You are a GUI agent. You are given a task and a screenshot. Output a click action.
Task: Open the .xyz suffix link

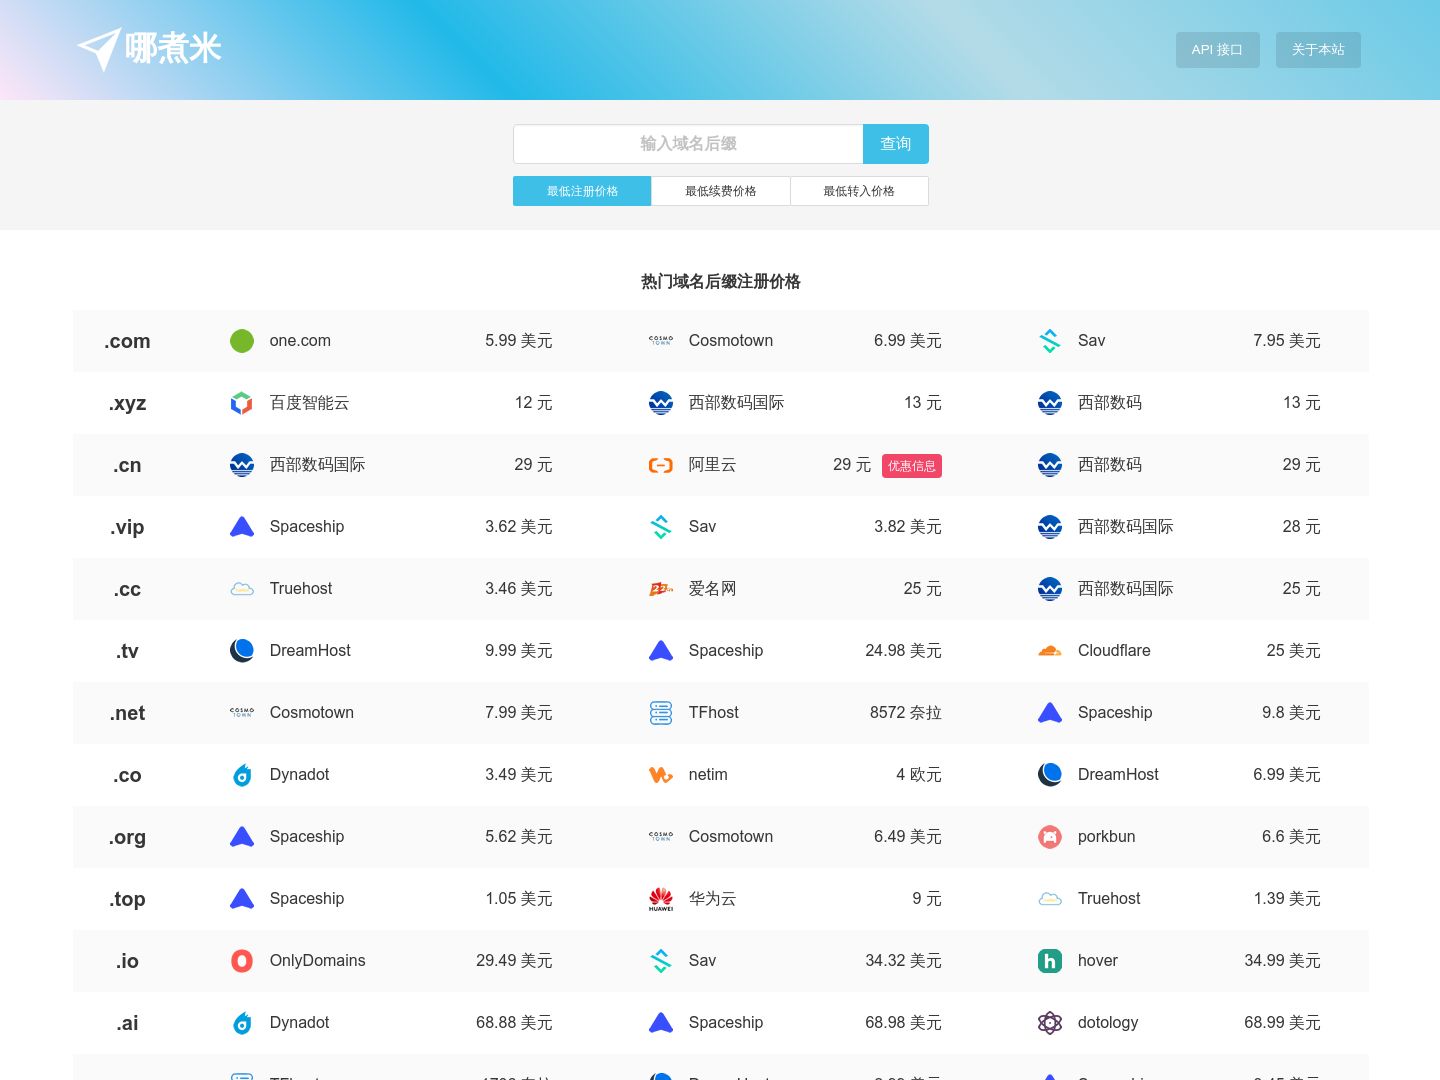127,403
